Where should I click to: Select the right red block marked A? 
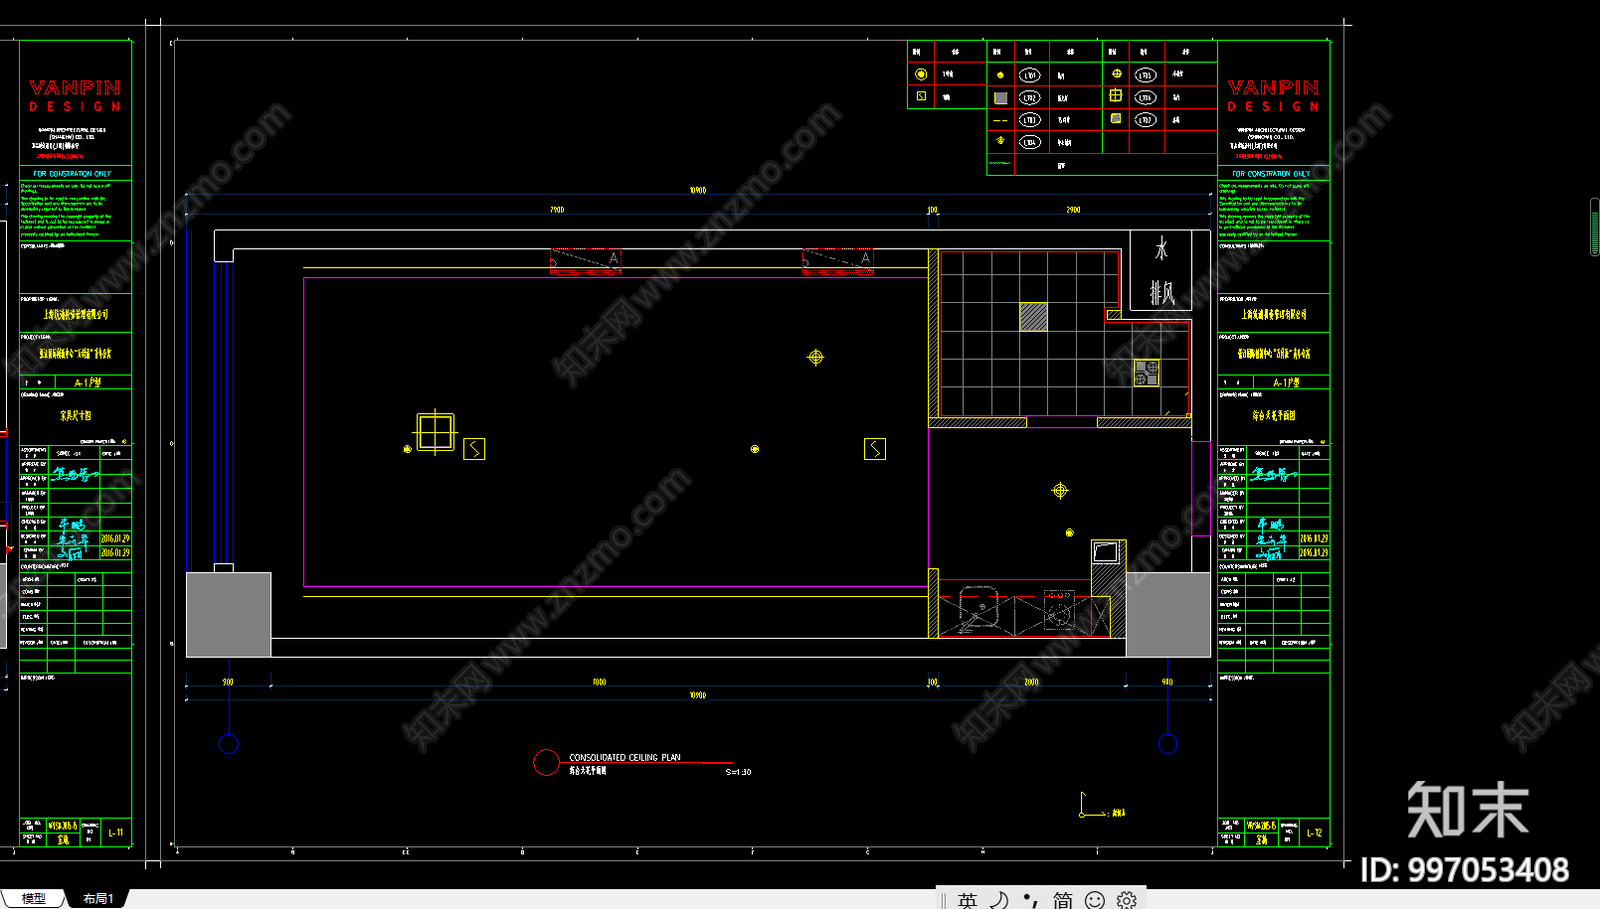[x=838, y=261]
